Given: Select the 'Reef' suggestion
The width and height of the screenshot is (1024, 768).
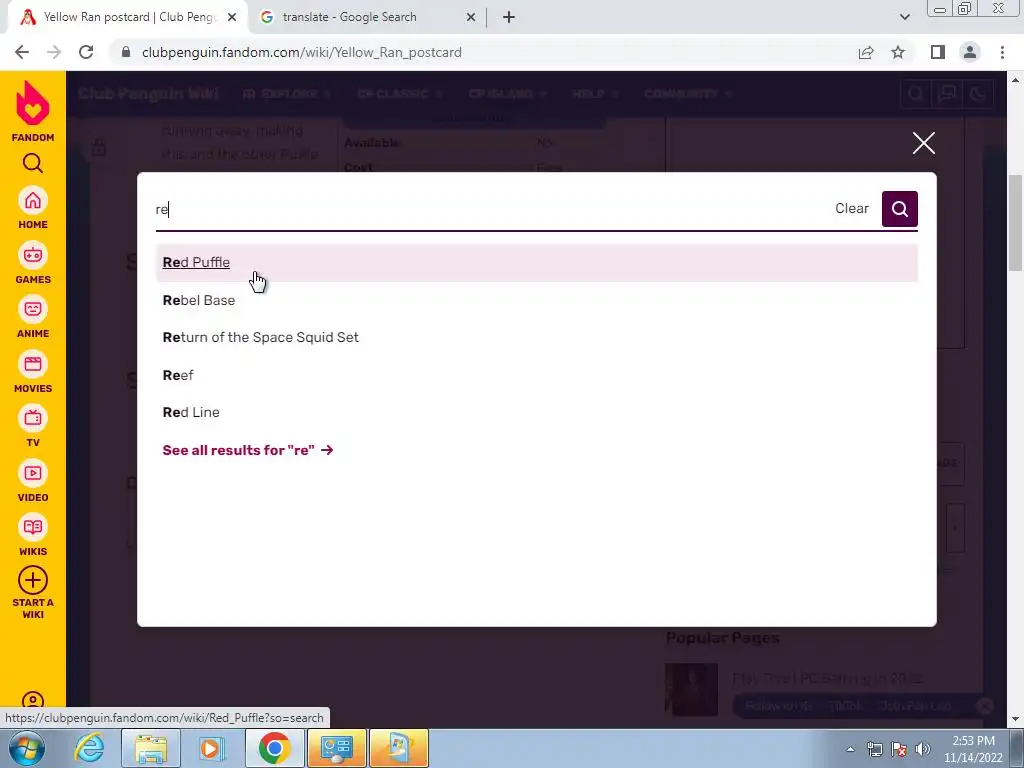Looking at the screenshot, I should pyautogui.click(x=537, y=375).
